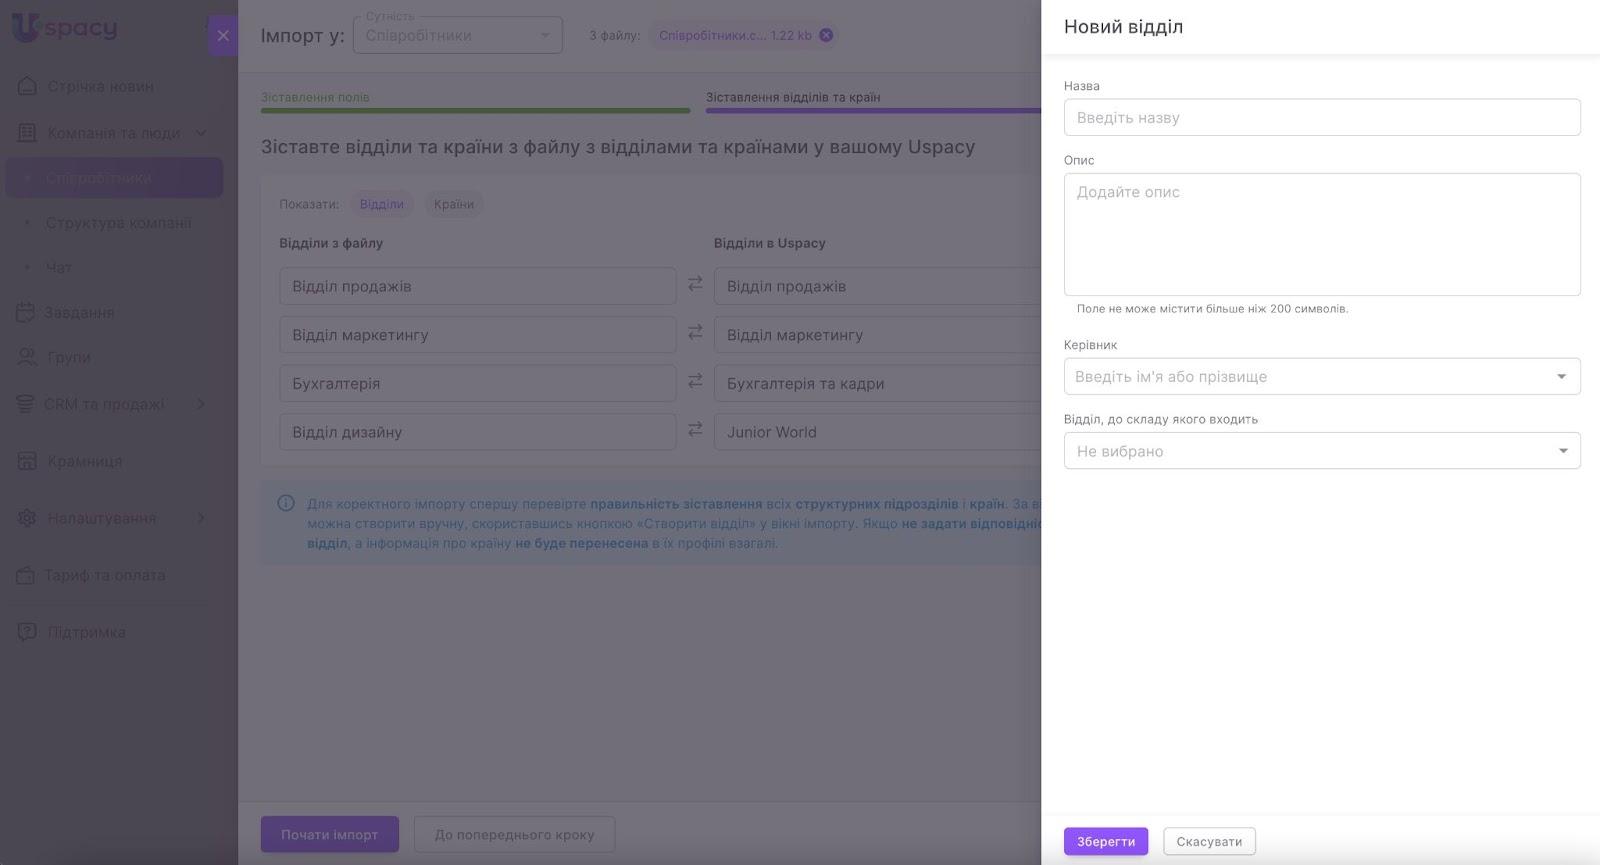Go to Зіставлення полів step tab
Image resolution: width=1600 pixels, height=865 pixels.
click(x=315, y=97)
